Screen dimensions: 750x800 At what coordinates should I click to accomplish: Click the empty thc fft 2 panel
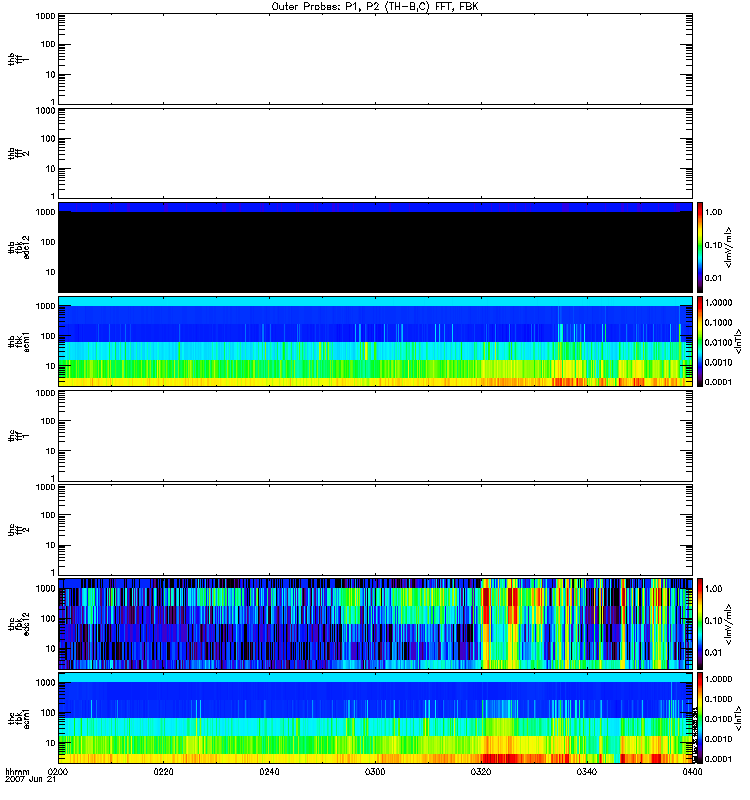tap(375, 529)
